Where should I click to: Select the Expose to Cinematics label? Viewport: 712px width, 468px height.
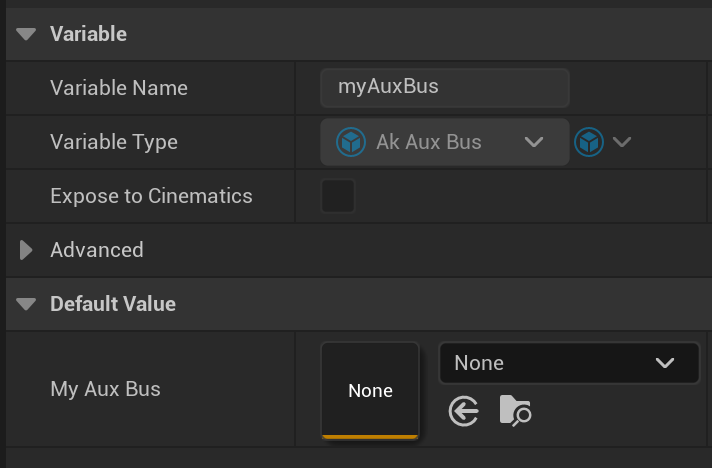pyautogui.click(x=151, y=196)
